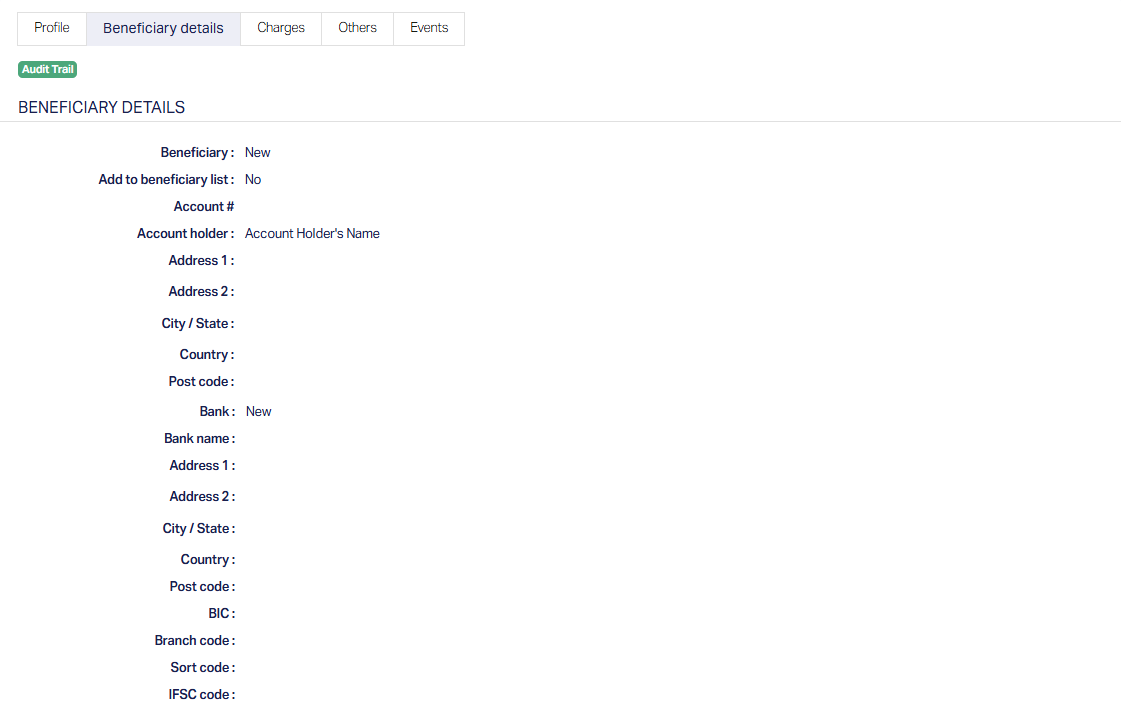Click the 'Branch code' label
Viewport: 1121px width, 721px height.
194,641
